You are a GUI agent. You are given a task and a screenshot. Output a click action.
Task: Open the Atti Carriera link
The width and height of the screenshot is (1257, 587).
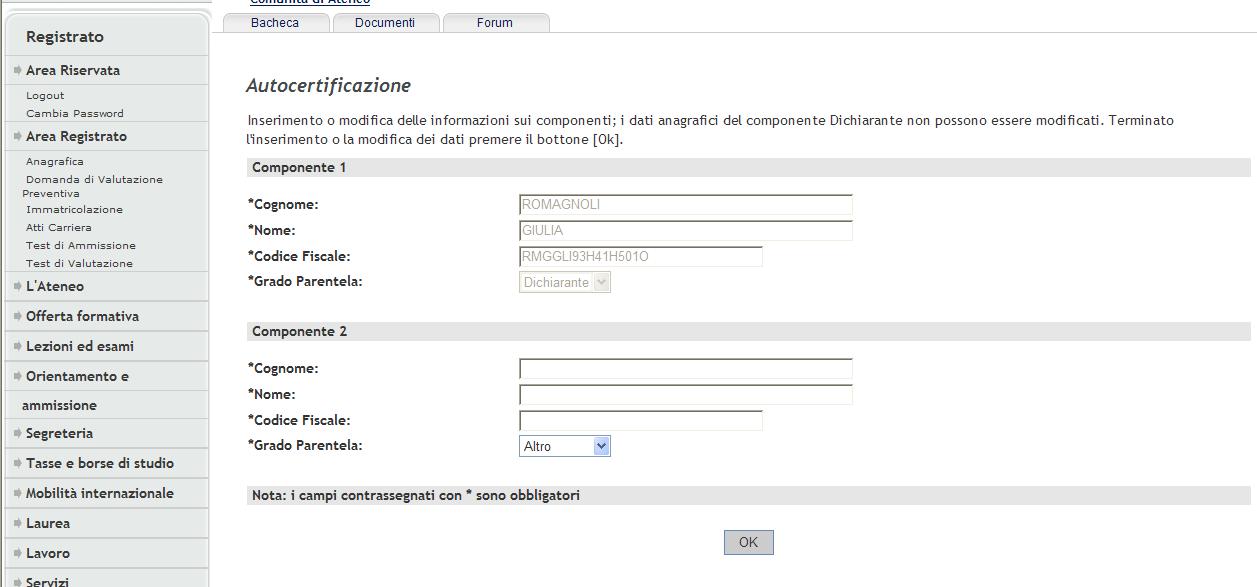[x=58, y=228]
